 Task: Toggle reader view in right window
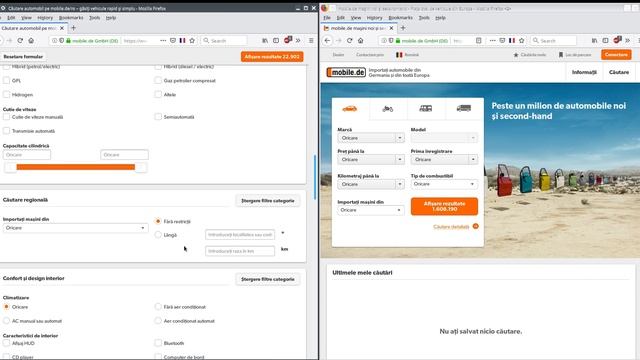[x=478, y=40]
